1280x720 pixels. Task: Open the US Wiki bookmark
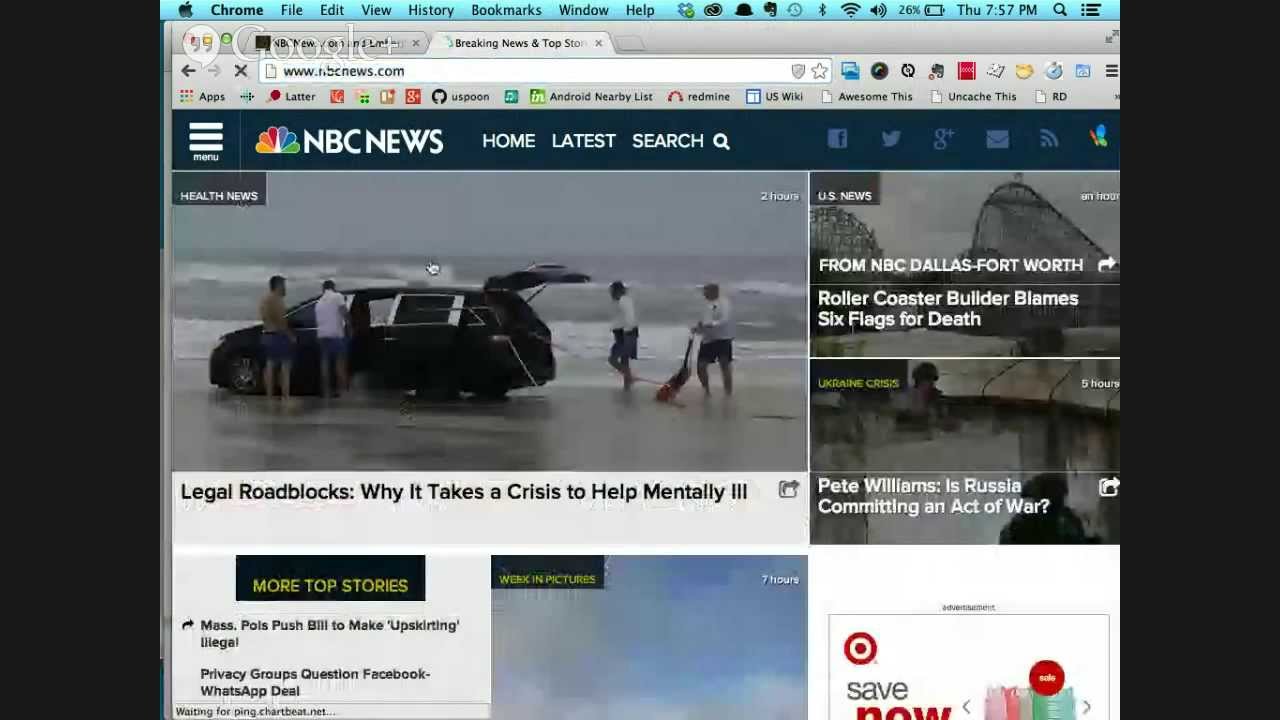tap(774, 97)
